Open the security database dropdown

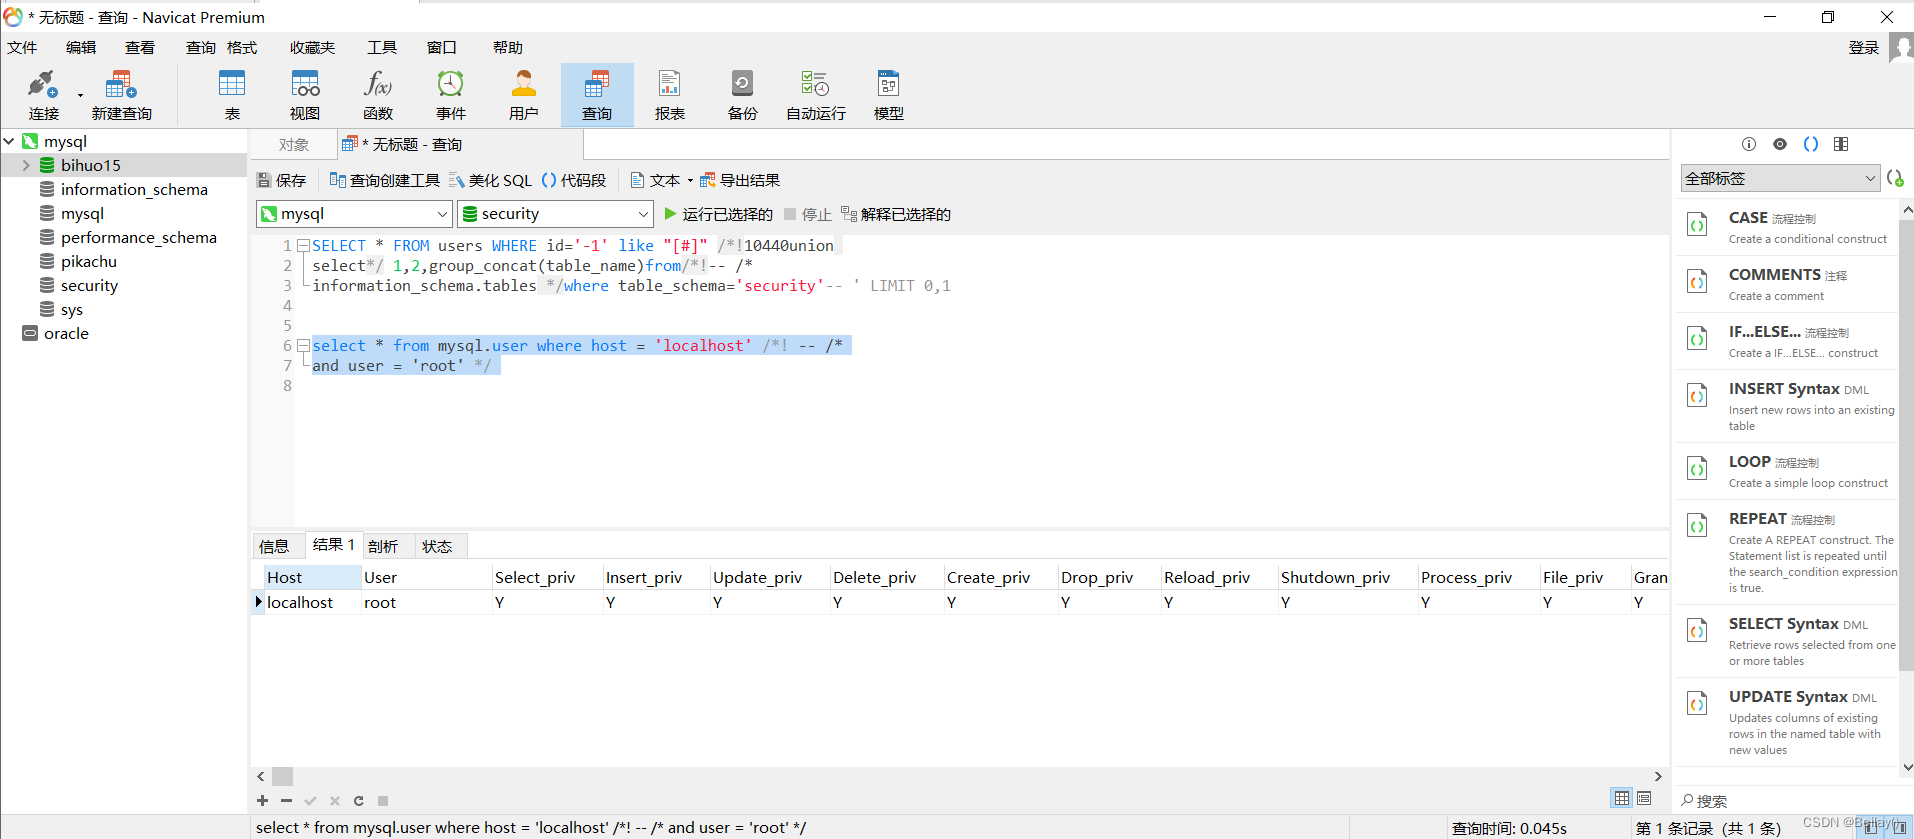(555, 214)
